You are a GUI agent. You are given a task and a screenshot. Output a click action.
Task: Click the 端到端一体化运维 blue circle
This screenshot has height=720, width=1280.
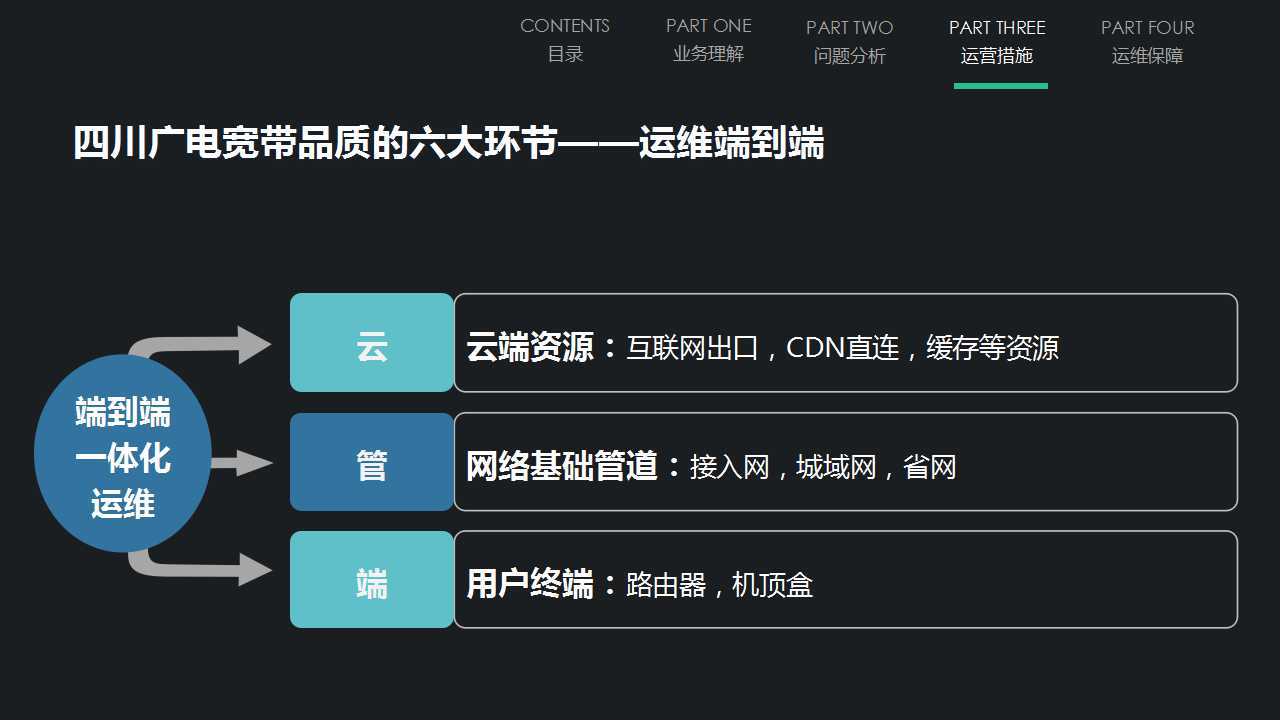click(x=123, y=453)
